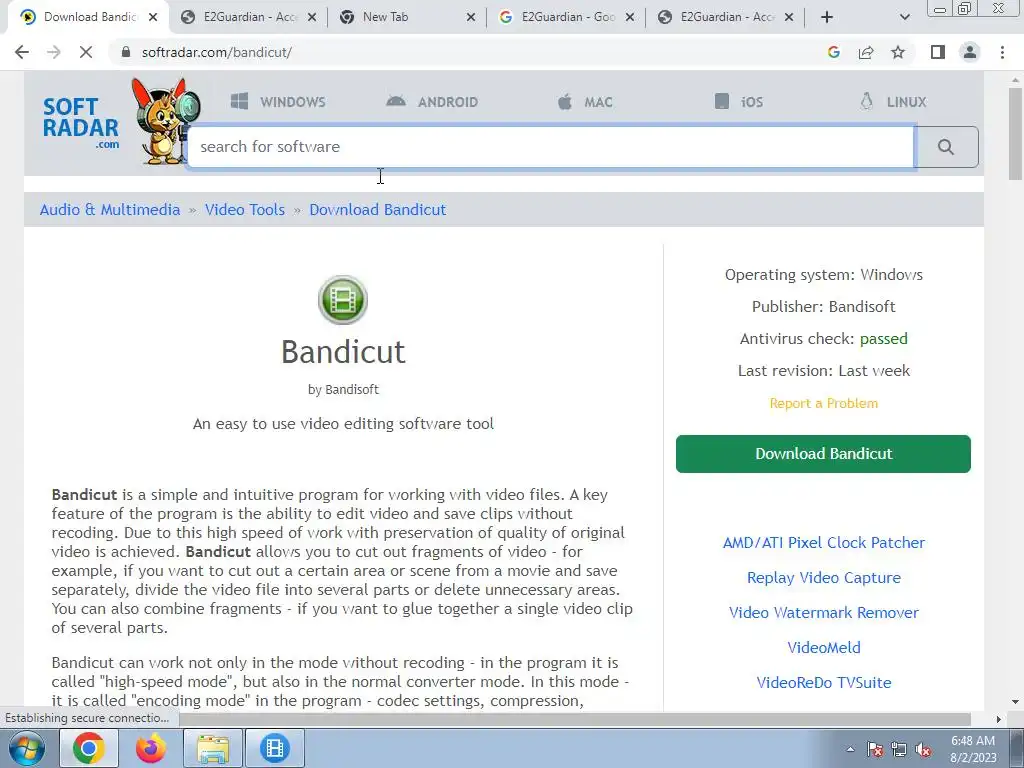Show hidden tray icons arrow

[850, 749]
